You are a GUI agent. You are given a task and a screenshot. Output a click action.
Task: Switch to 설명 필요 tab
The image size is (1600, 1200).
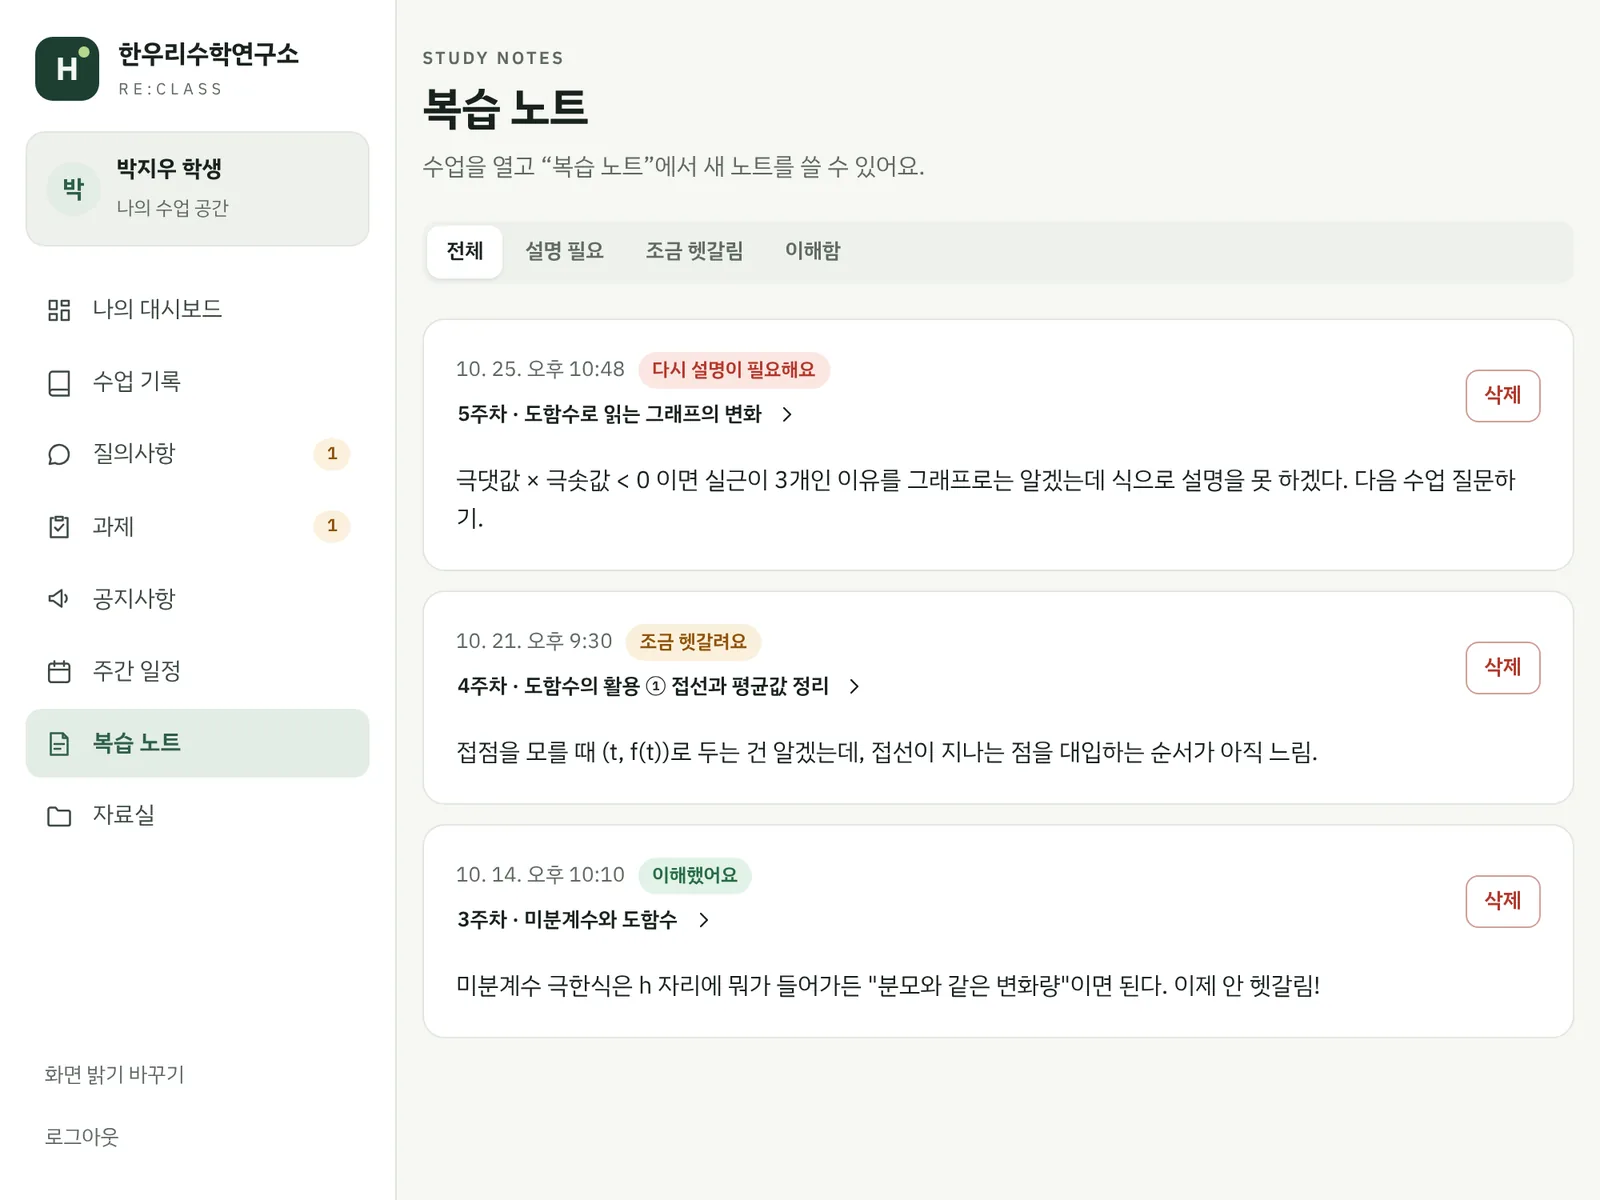[564, 251]
